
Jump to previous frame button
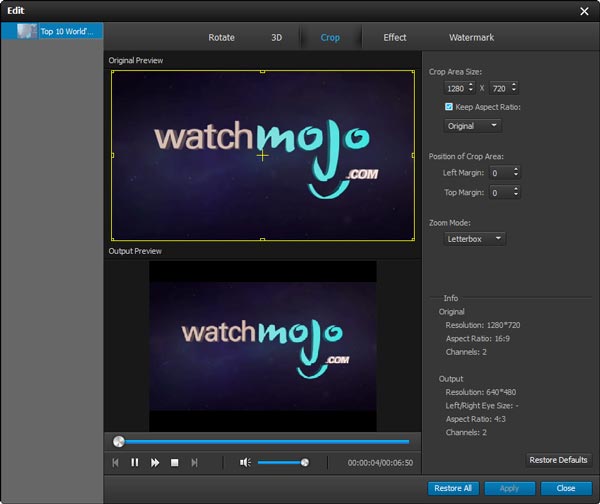click(116, 463)
